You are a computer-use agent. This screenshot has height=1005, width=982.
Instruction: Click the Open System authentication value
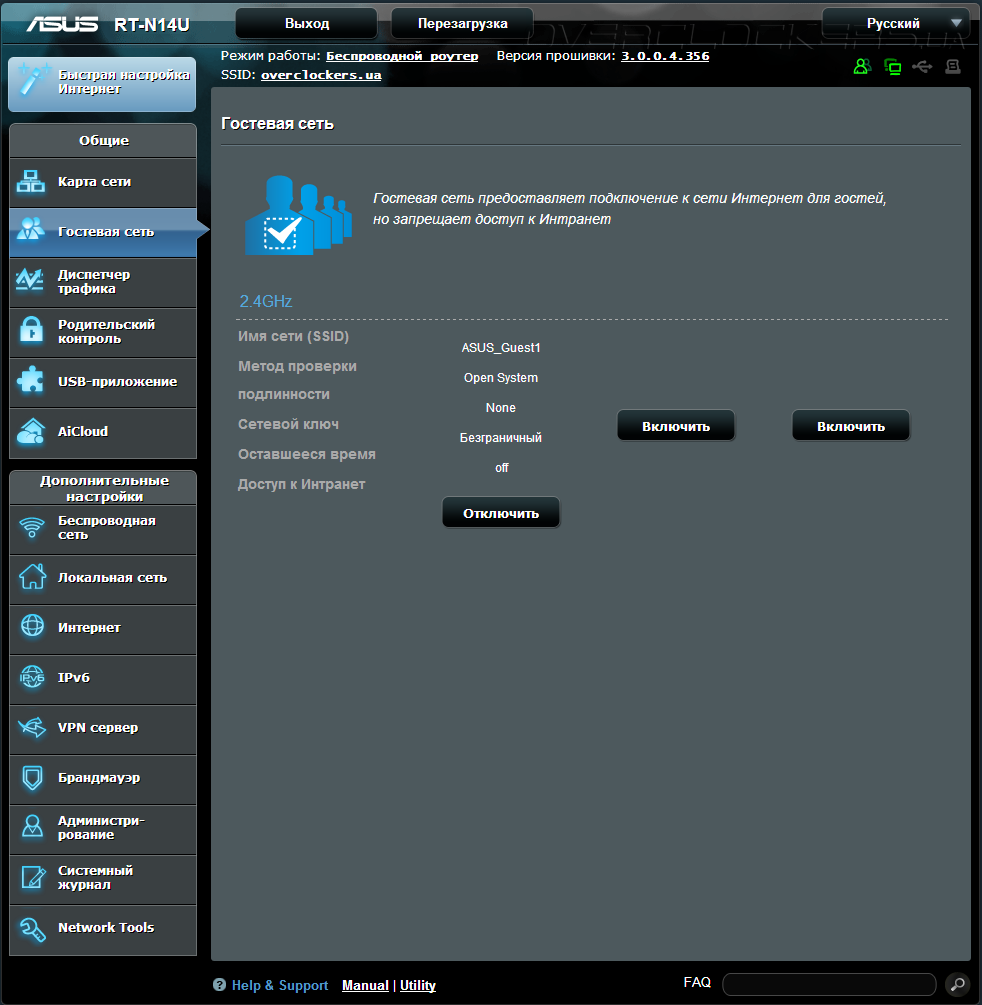coord(501,378)
